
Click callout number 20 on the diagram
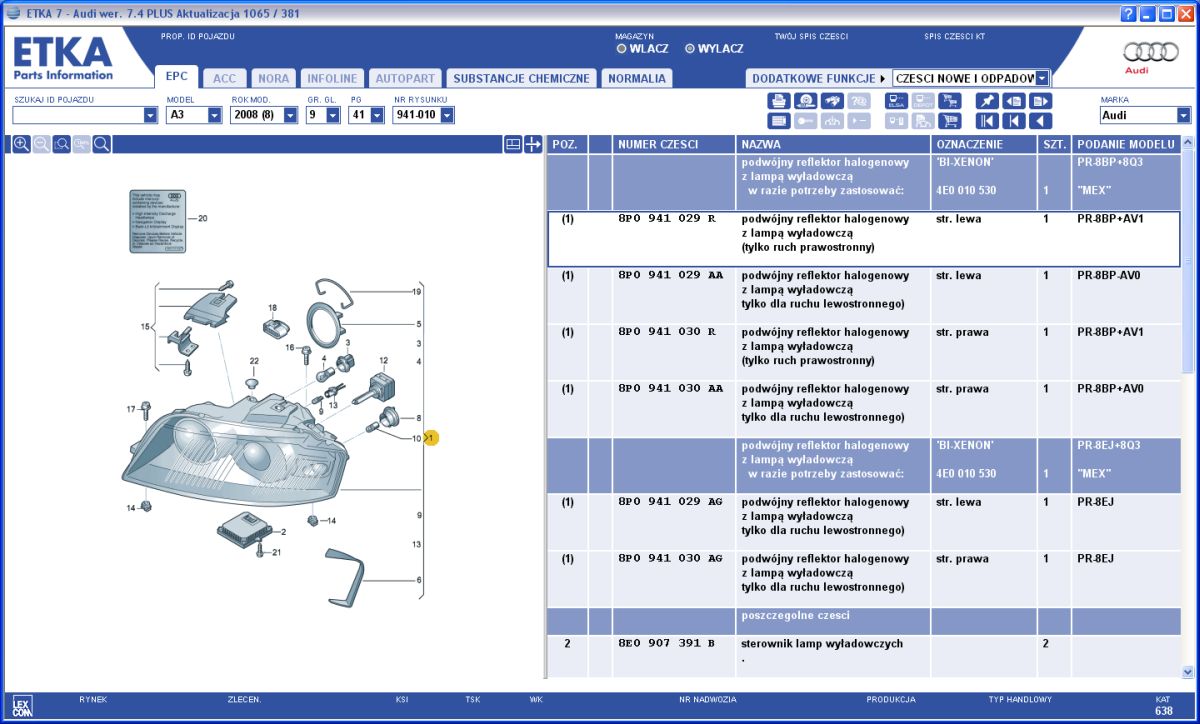pyautogui.click(x=202, y=218)
